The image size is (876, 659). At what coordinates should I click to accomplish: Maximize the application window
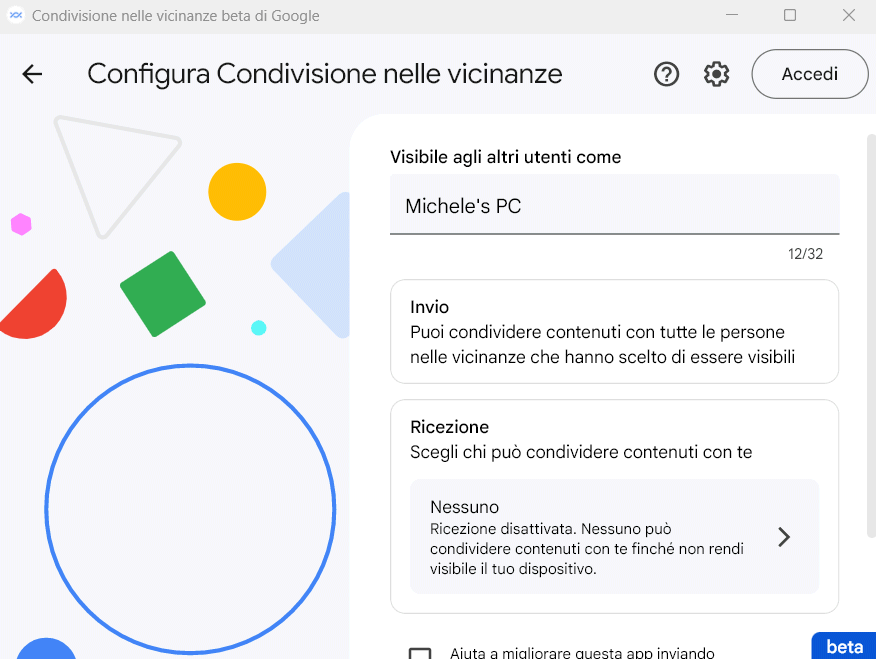tap(790, 15)
